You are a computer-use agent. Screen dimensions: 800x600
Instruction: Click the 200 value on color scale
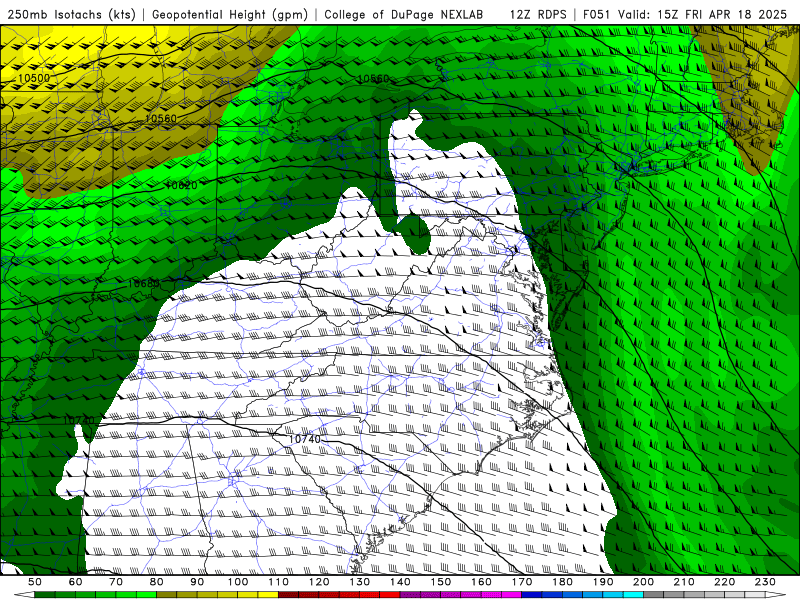coord(643,582)
